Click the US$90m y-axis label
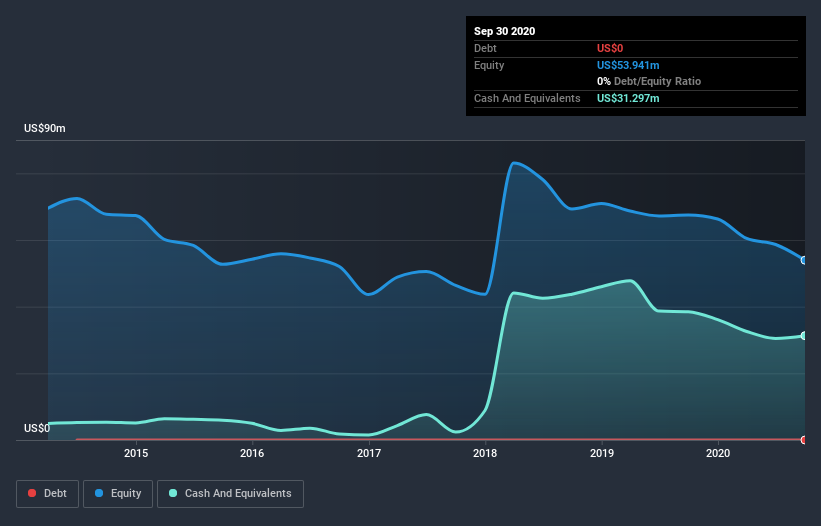Screen dimensions: 821x526 [45, 128]
